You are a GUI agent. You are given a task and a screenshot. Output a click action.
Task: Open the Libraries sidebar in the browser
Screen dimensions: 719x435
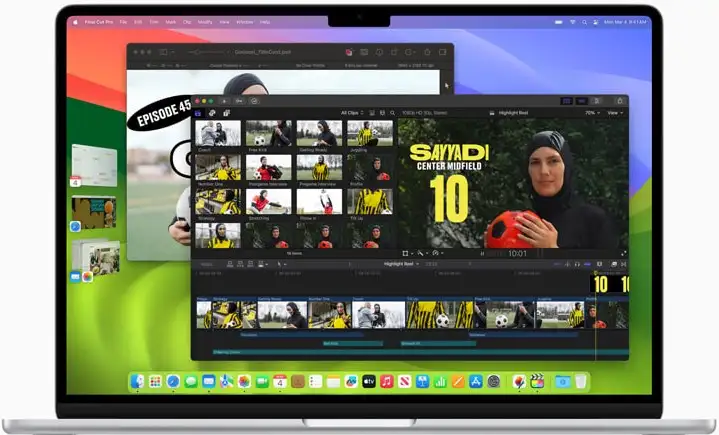(198, 113)
